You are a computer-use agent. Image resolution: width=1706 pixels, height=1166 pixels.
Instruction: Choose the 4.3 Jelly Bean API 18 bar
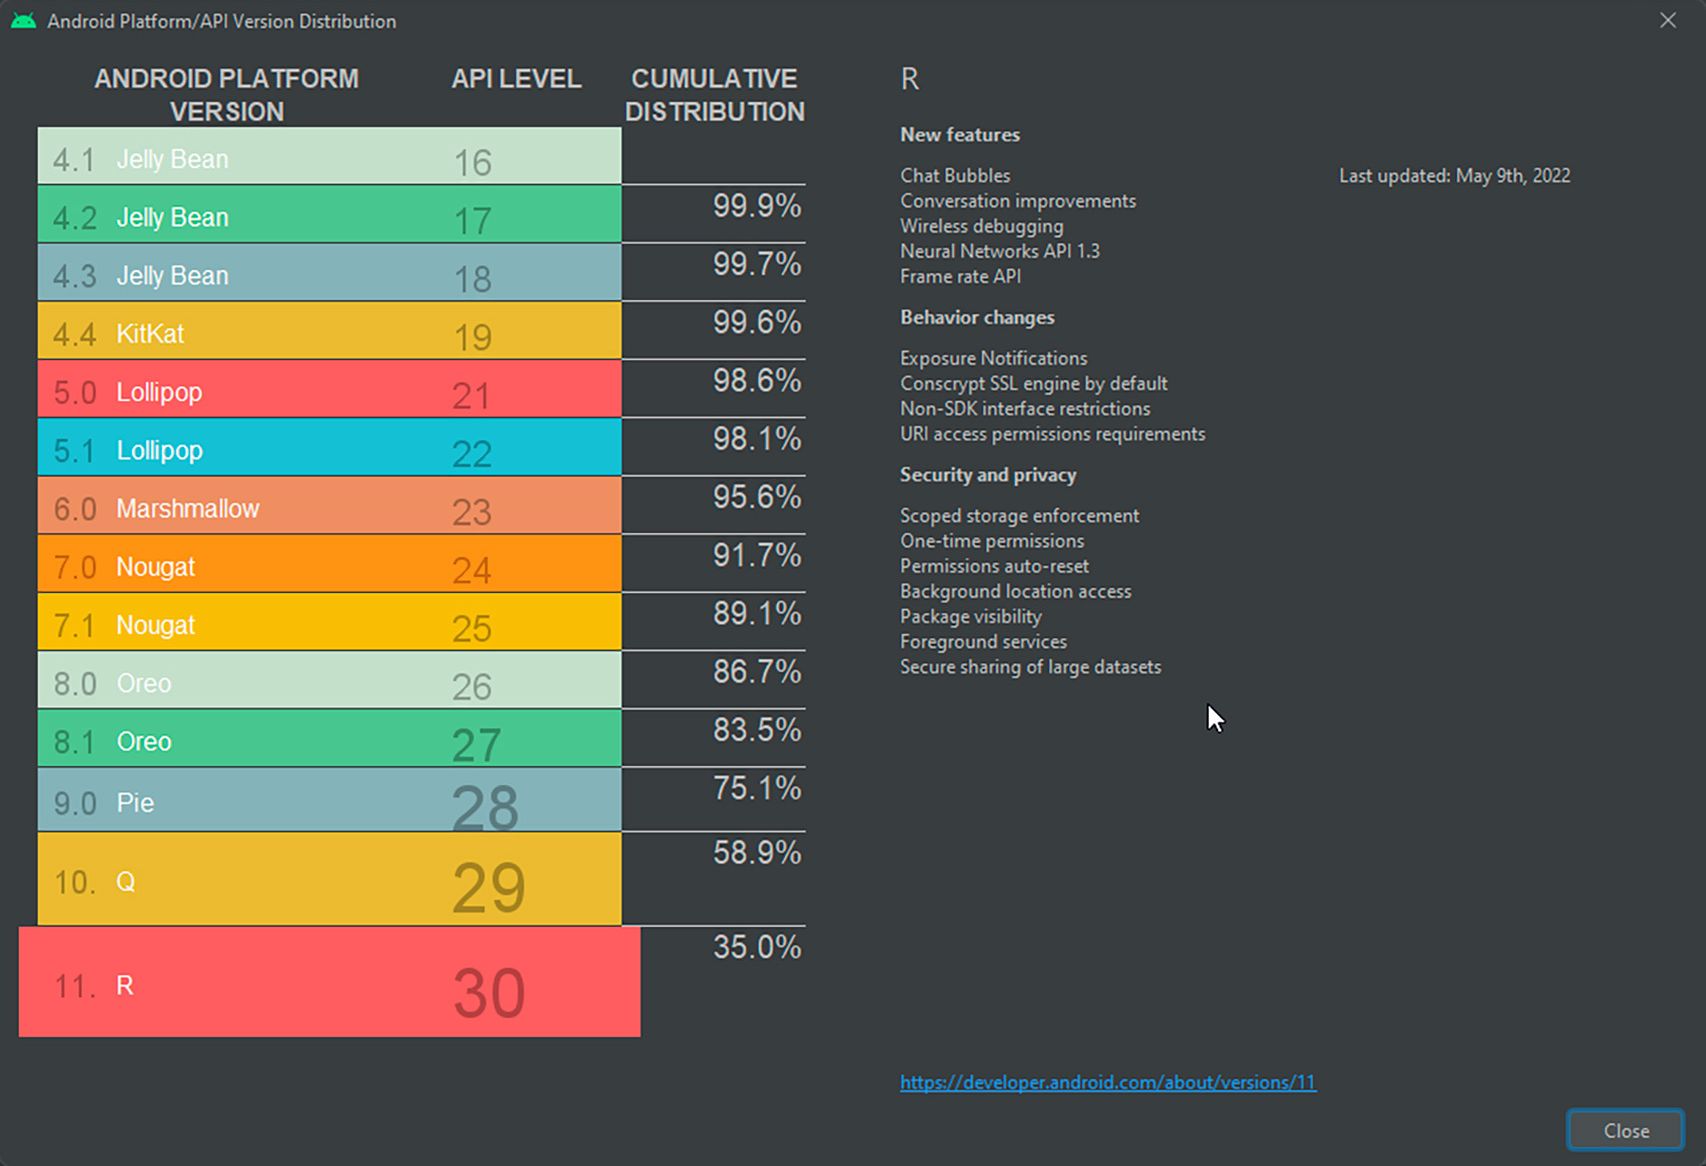click(x=329, y=272)
